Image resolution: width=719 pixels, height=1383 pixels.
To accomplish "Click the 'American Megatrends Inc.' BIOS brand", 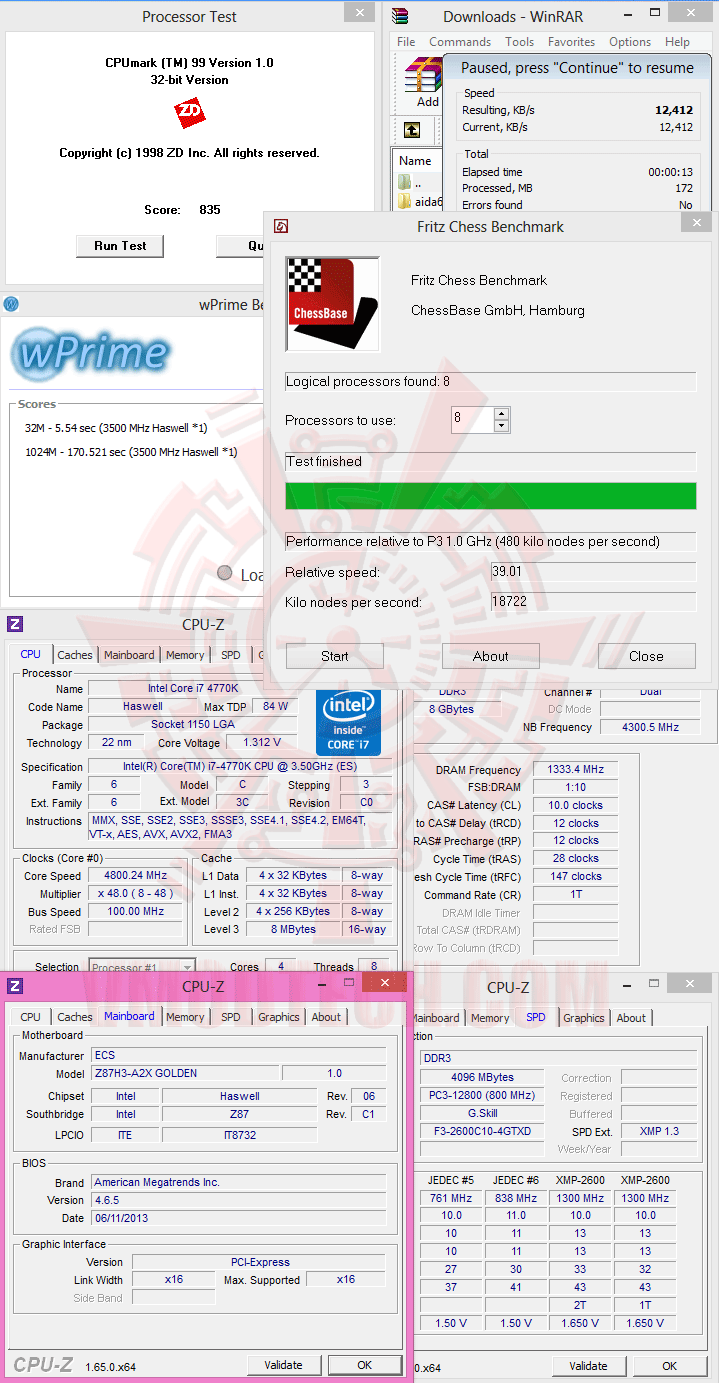I will [238, 1182].
